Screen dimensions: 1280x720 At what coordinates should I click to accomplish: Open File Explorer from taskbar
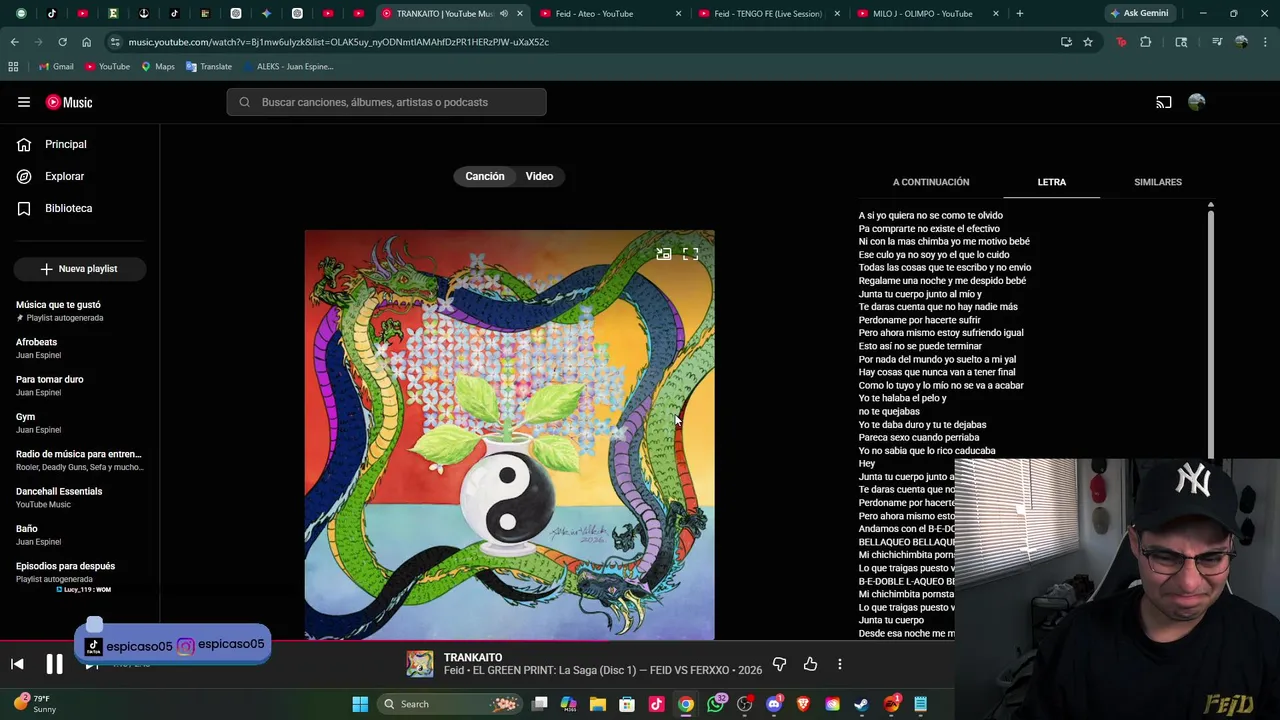[x=598, y=704]
